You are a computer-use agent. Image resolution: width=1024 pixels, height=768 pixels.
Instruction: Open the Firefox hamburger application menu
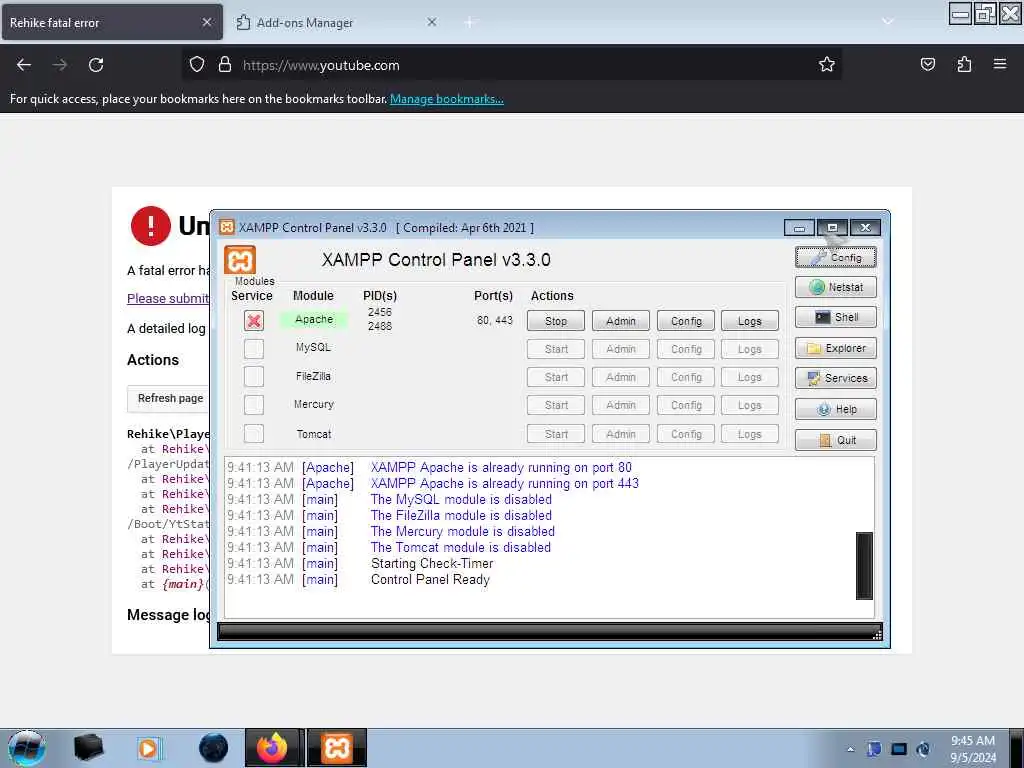coord(1000,65)
